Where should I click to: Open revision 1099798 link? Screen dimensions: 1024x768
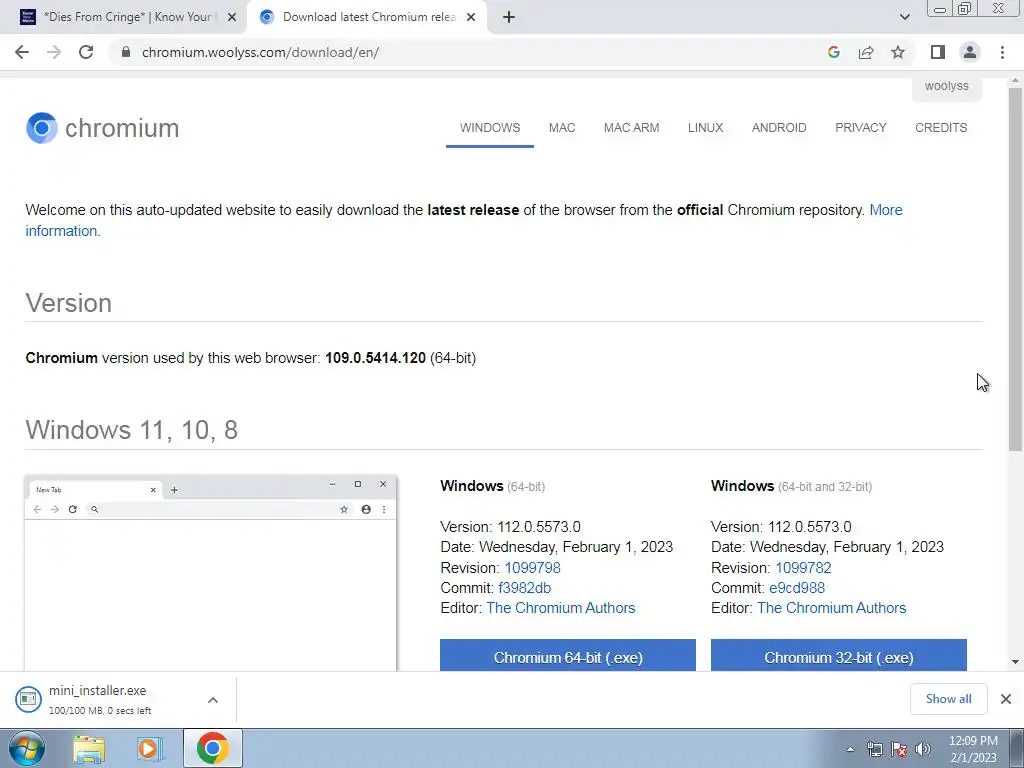click(532, 568)
